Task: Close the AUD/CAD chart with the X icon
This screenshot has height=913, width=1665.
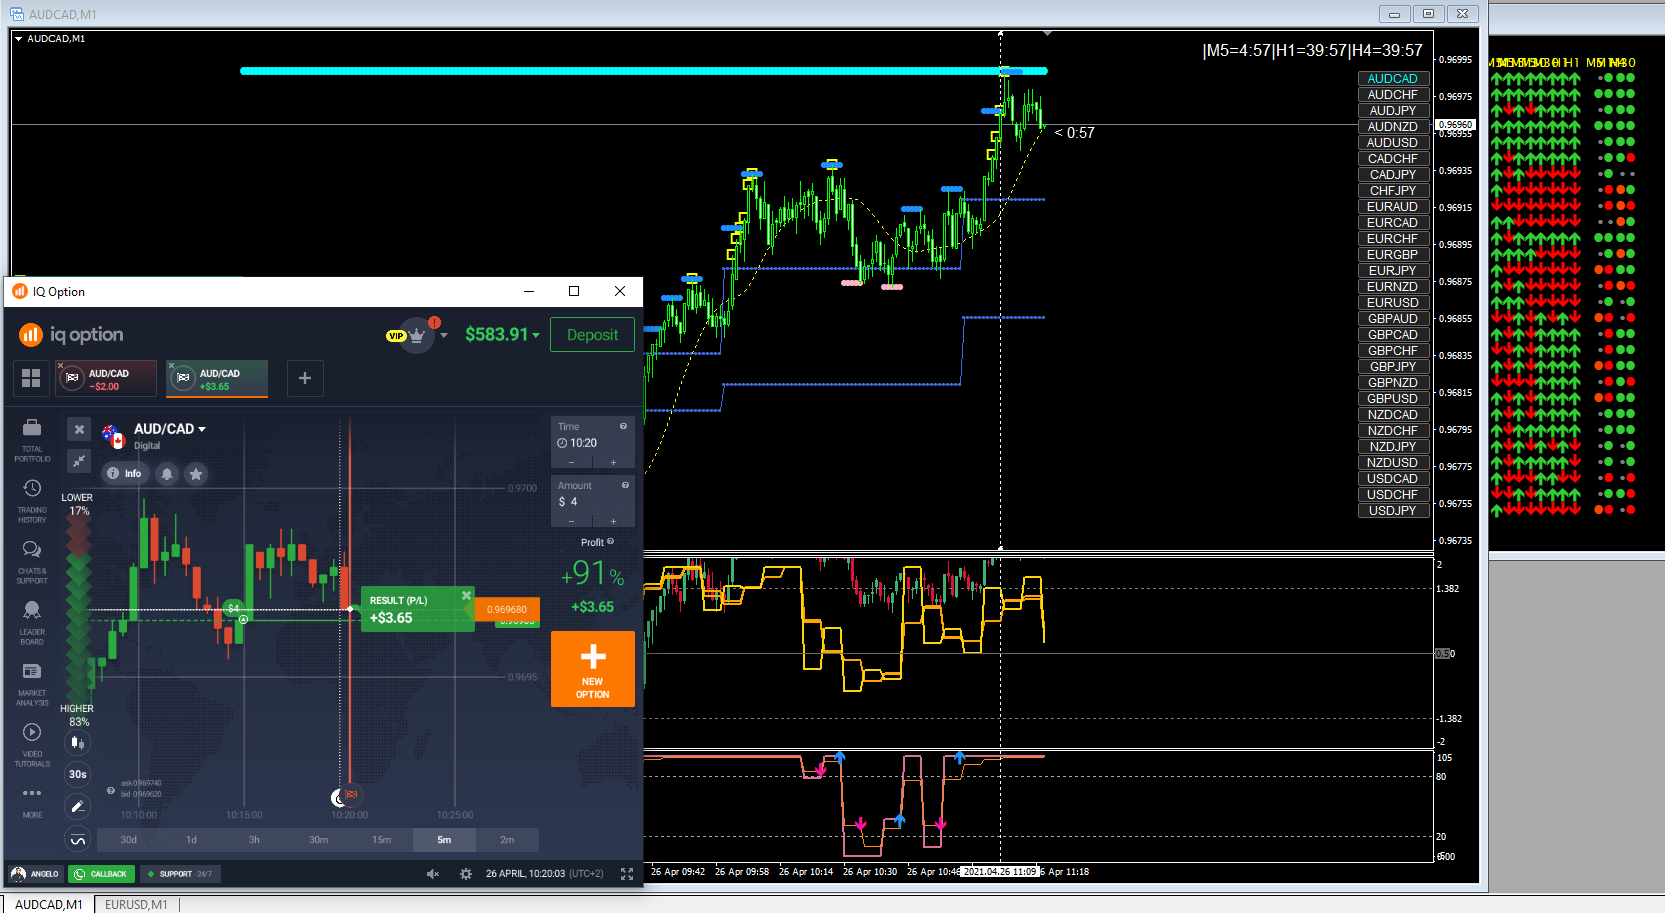Action: click(x=79, y=430)
